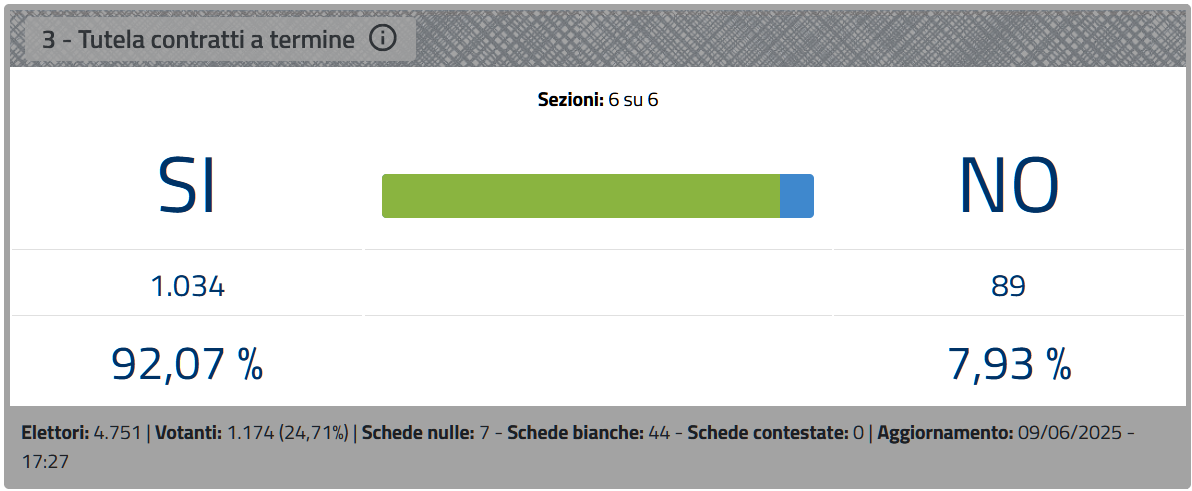
Task: Click the green SI portion of bar
Action: point(581,196)
